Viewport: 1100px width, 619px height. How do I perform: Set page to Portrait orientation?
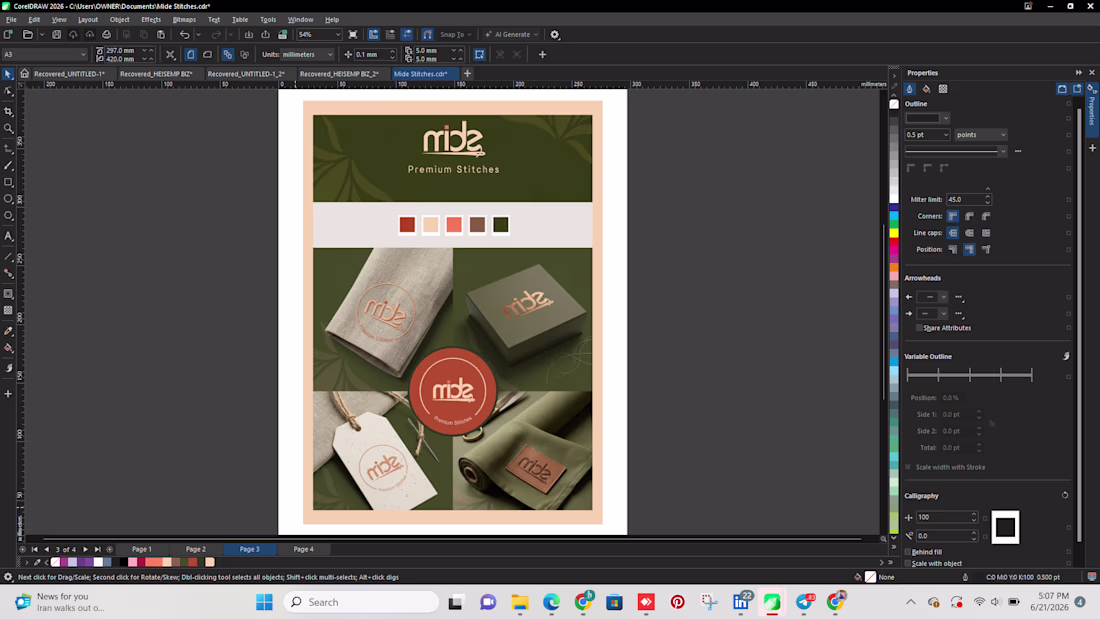pos(190,54)
